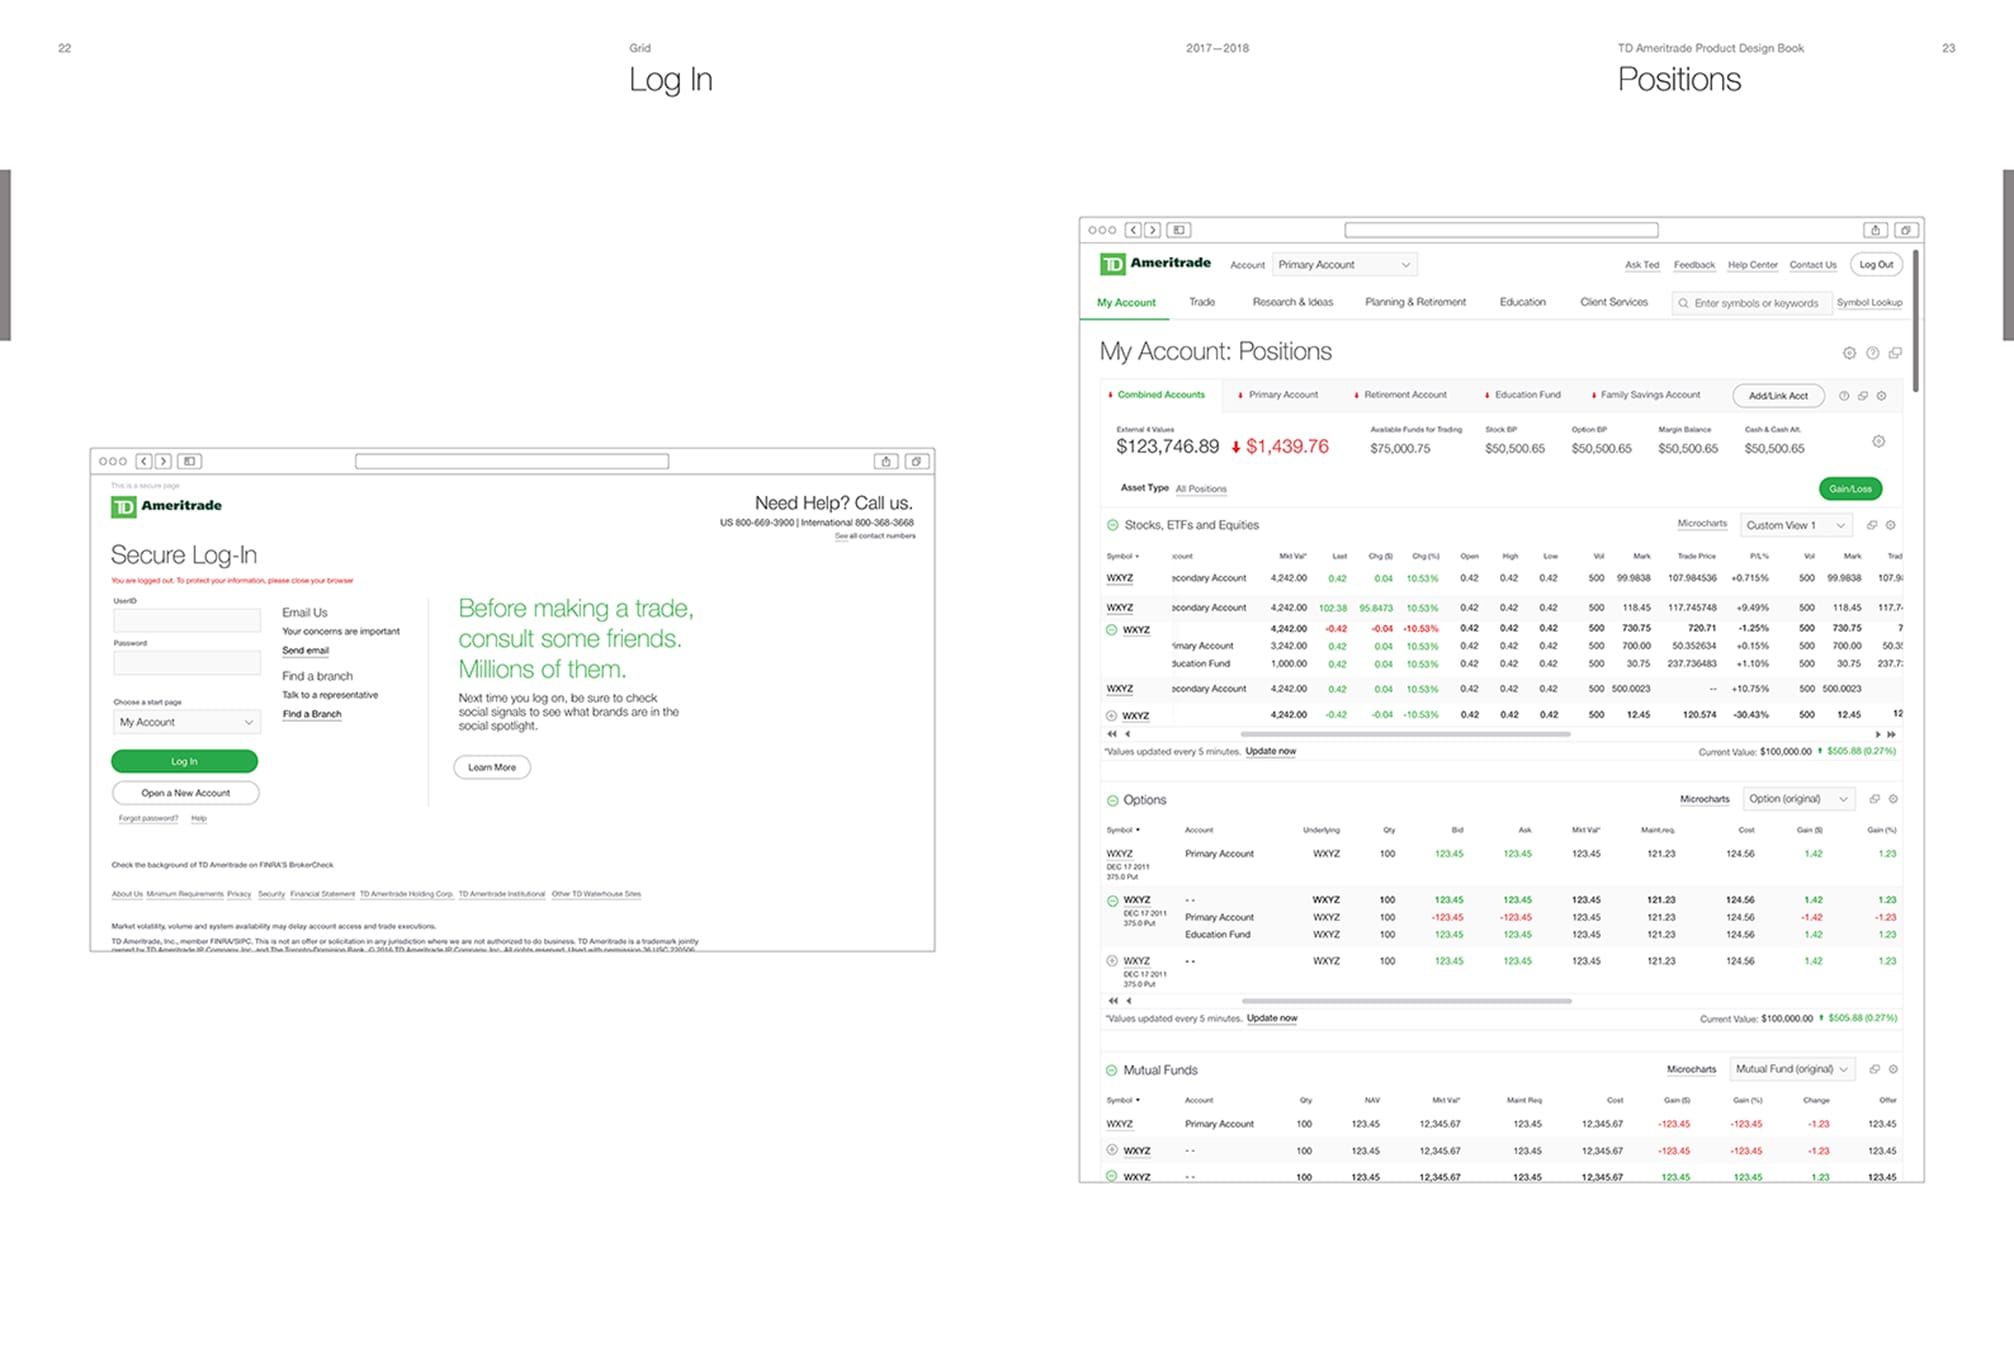This screenshot has width=2014, height=1366.
Task: Toggle sidebar icon in Positions browser window
Action: [x=1179, y=230]
